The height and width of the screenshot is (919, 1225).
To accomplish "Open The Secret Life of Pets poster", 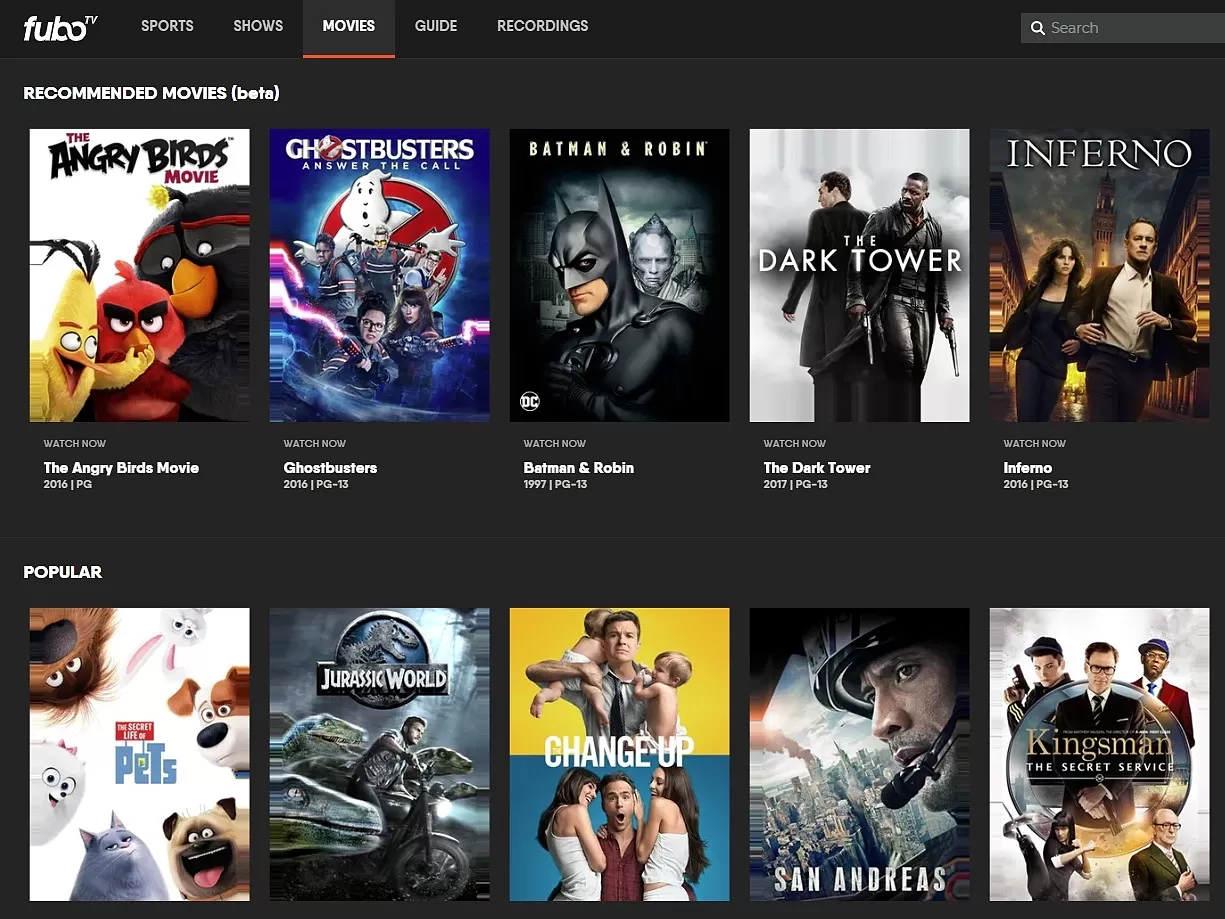I will pyautogui.click(x=140, y=754).
